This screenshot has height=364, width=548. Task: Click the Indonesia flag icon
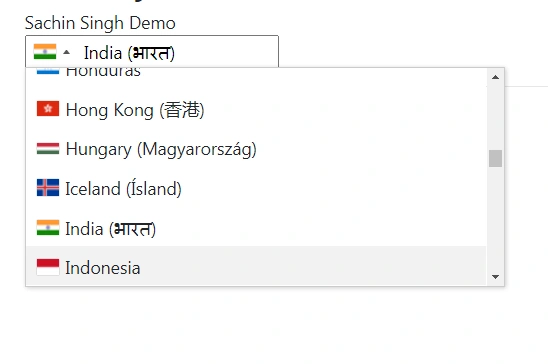coord(48,267)
